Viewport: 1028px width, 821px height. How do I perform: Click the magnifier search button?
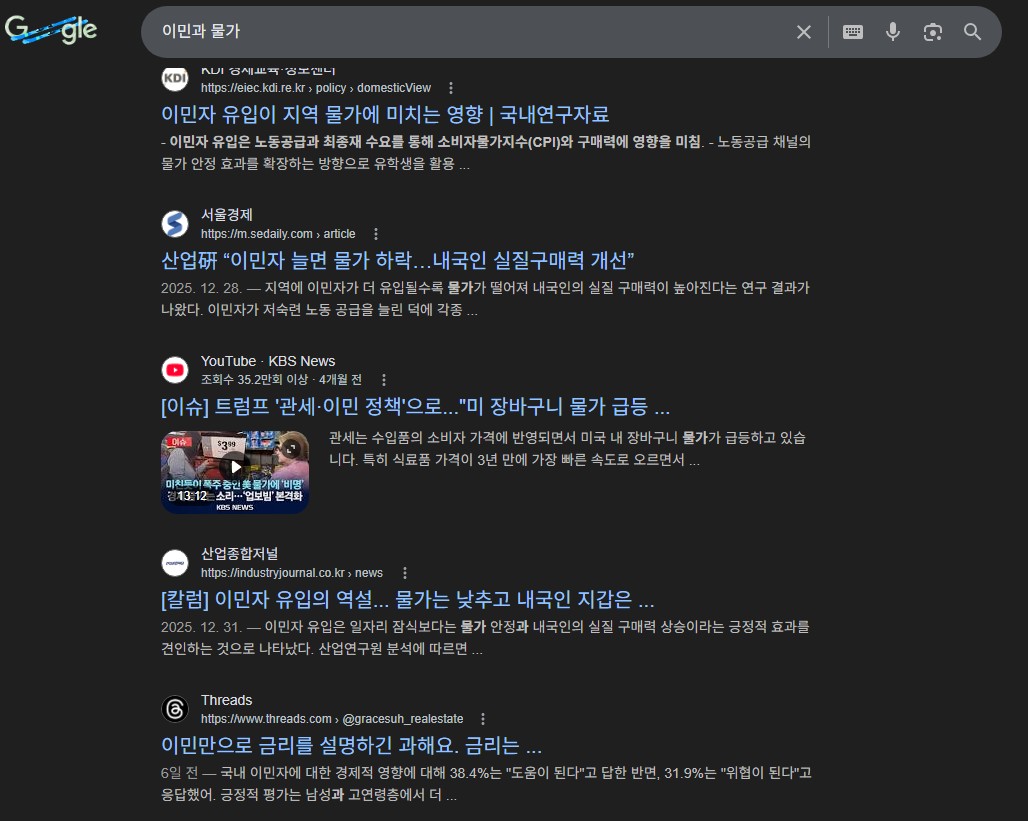coord(973,32)
